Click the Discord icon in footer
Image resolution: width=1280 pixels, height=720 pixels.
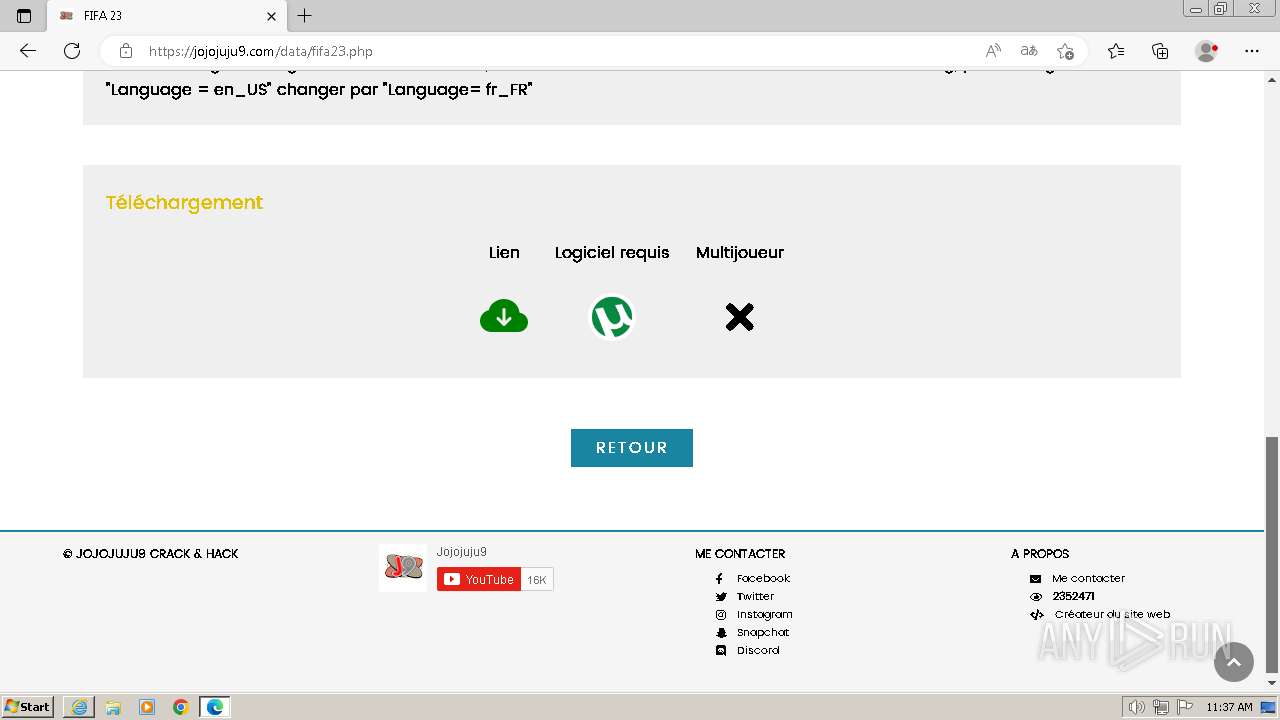tap(720, 651)
